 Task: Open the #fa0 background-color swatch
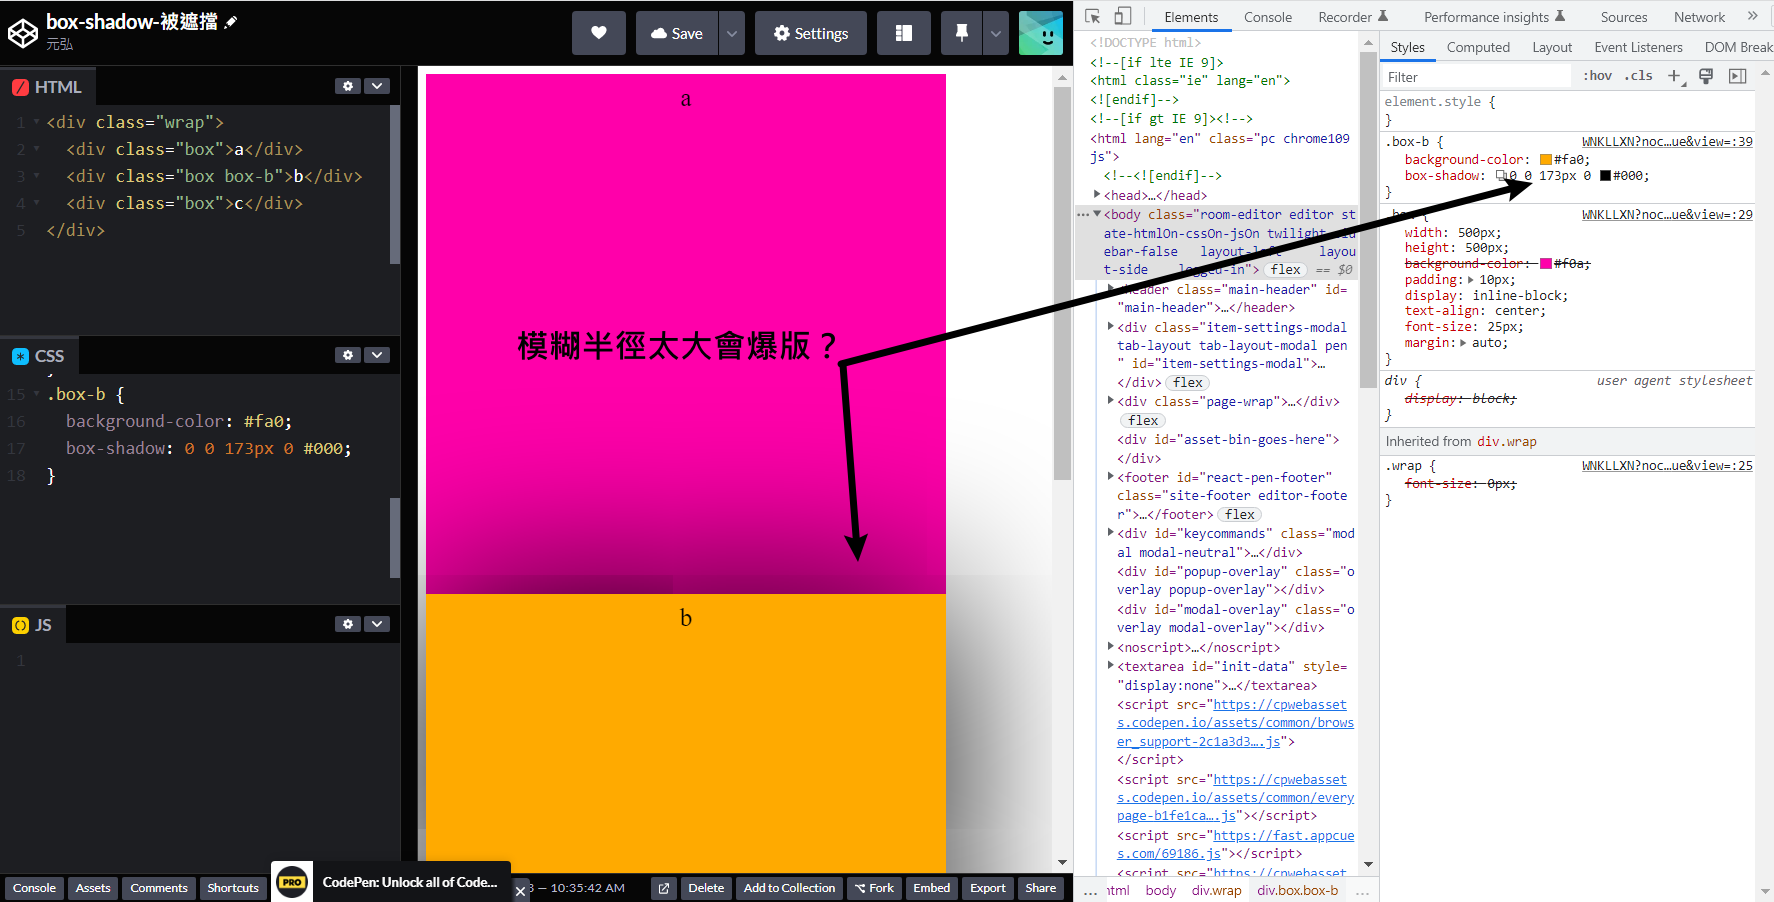pyautogui.click(x=1546, y=160)
